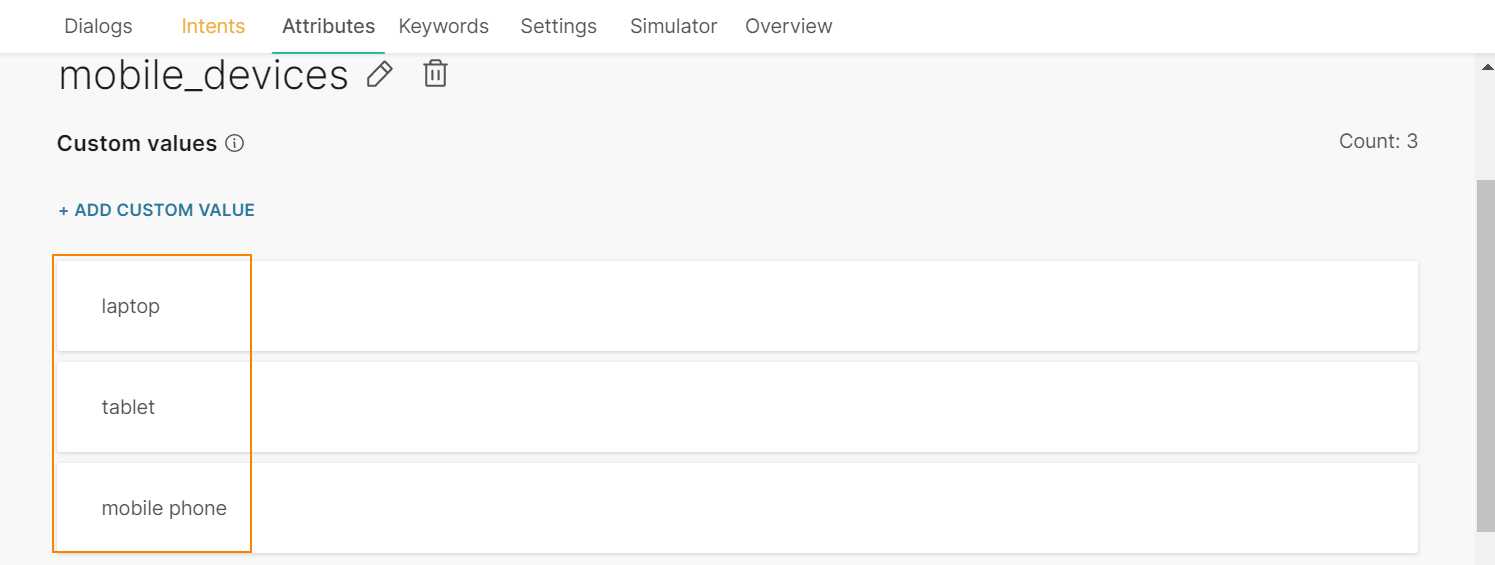The image size is (1495, 565).
Task: Select the Attributes tab
Action: tap(328, 26)
